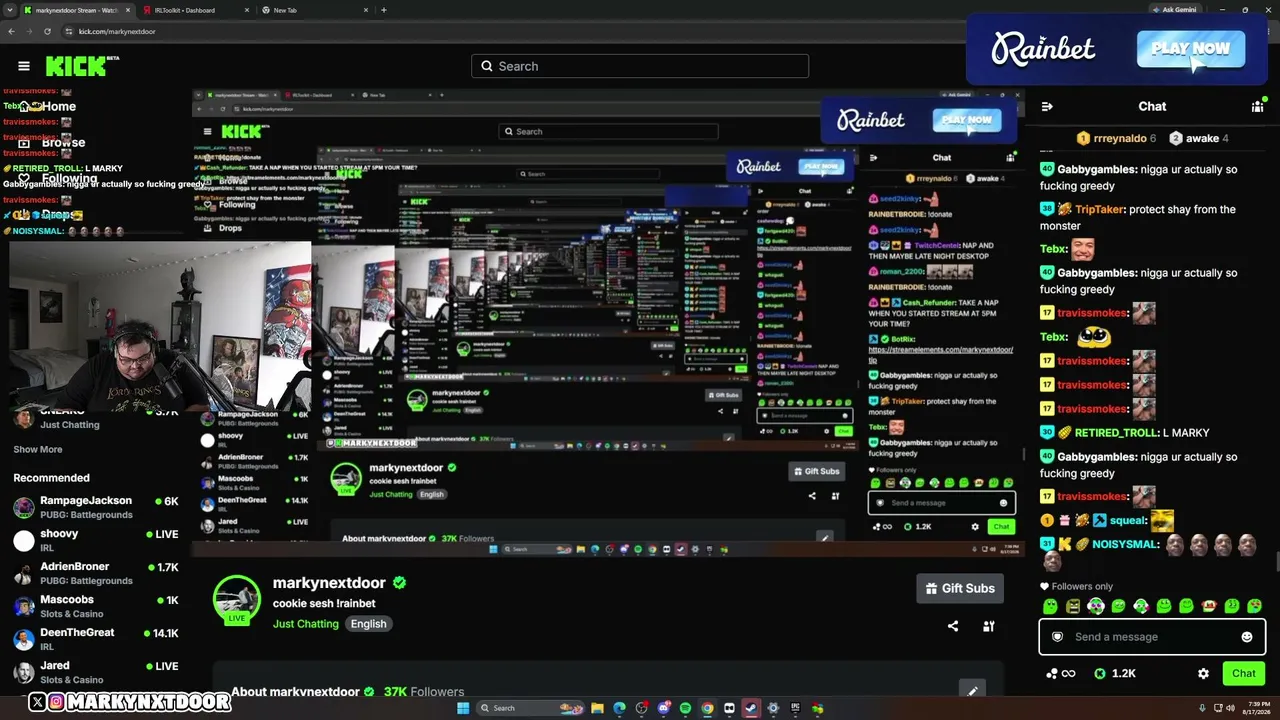Image resolution: width=1280 pixels, height=720 pixels.
Task: Click the markynextdoor channel avatar
Action: tap(237, 599)
